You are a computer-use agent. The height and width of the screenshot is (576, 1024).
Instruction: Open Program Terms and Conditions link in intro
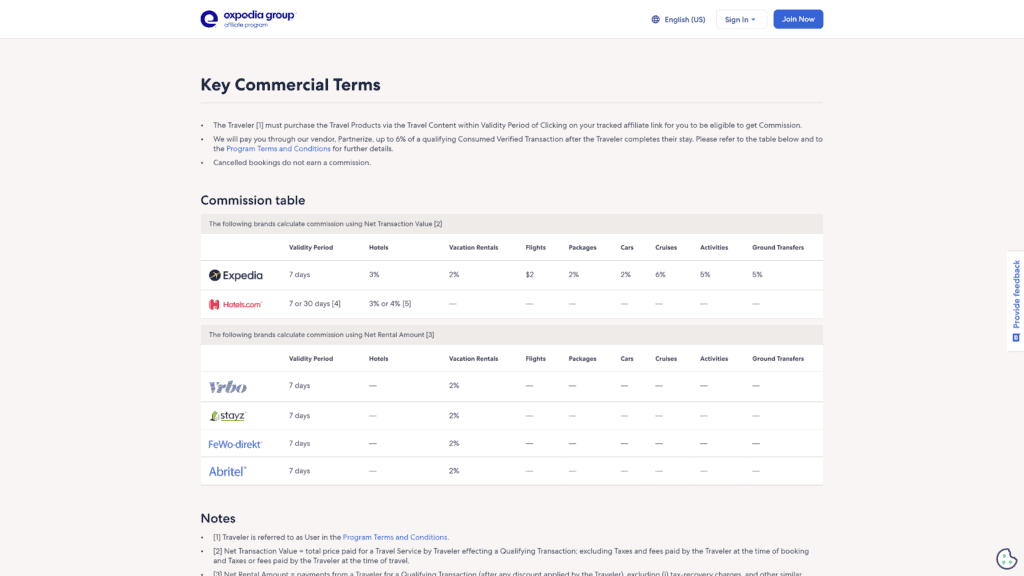point(278,149)
